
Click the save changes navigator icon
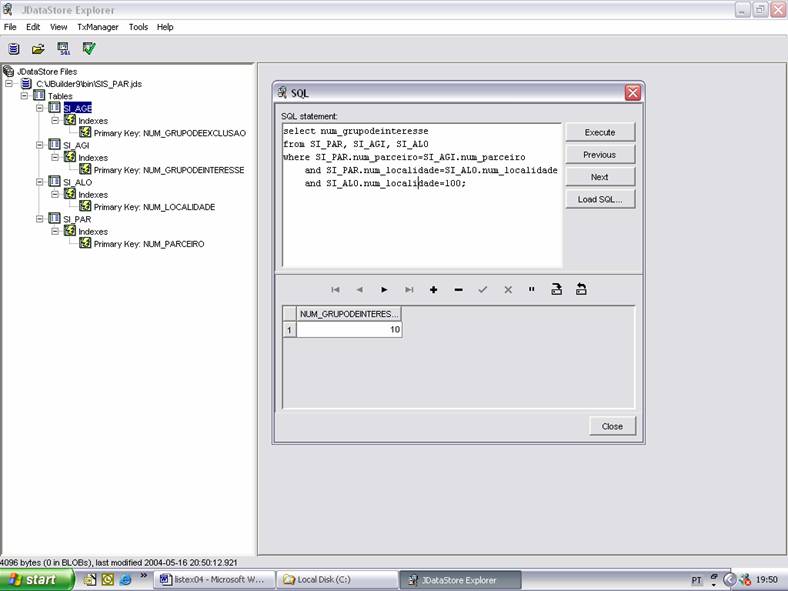(x=556, y=289)
